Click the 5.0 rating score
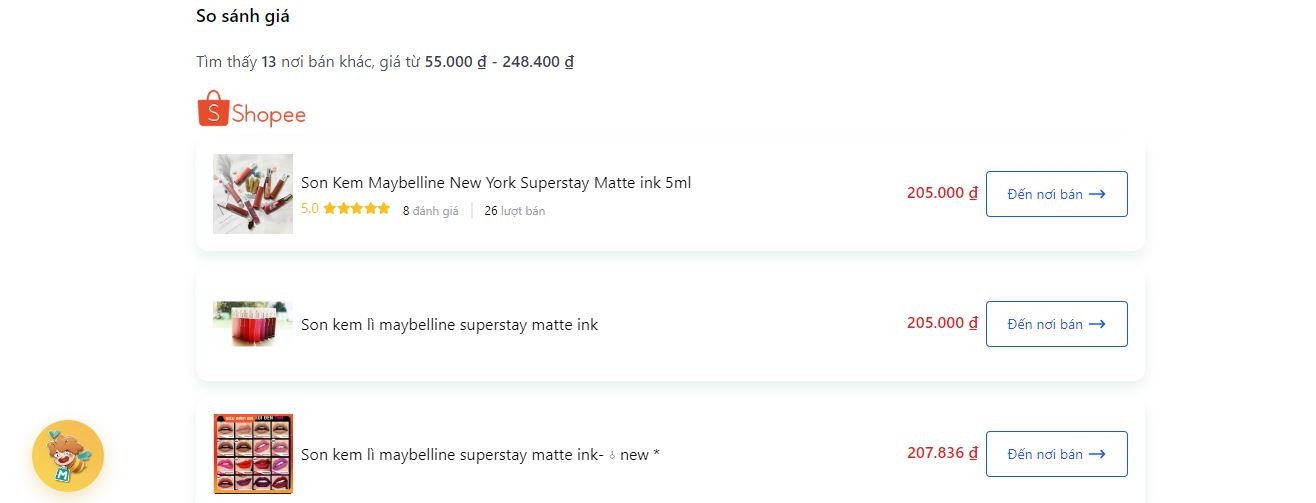The image size is (1316, 503). pyautogui.click(x=310, y=209)
